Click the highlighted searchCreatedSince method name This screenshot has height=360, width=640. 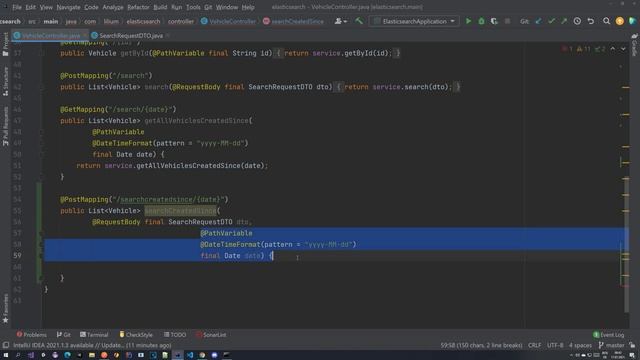pos(180,211)
